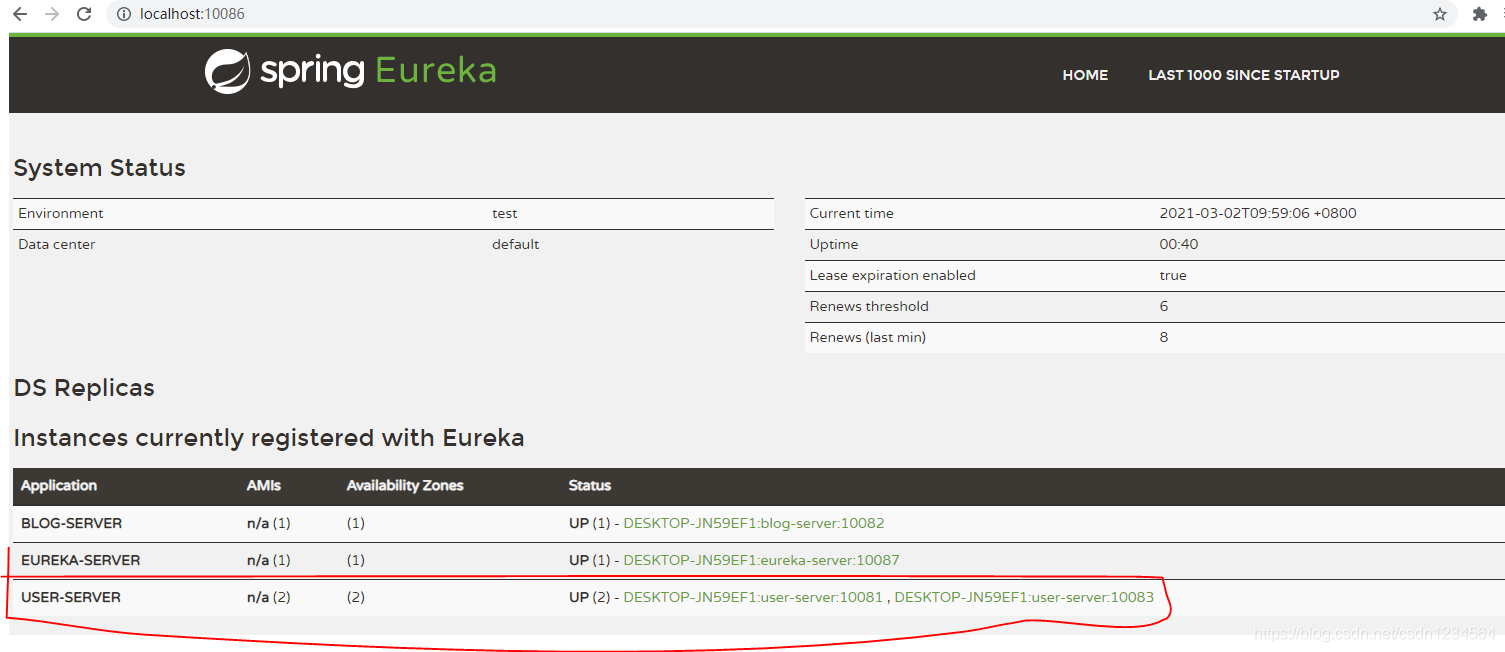The image size is (1505, 652).
Task: Click the Status column header
Action: tap(590, 485)
